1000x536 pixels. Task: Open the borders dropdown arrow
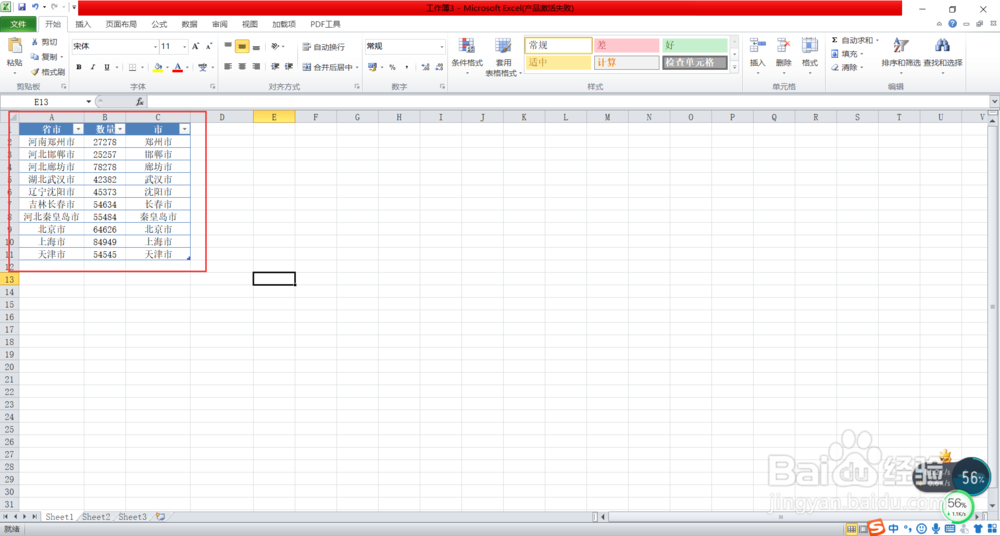(142, 67)
